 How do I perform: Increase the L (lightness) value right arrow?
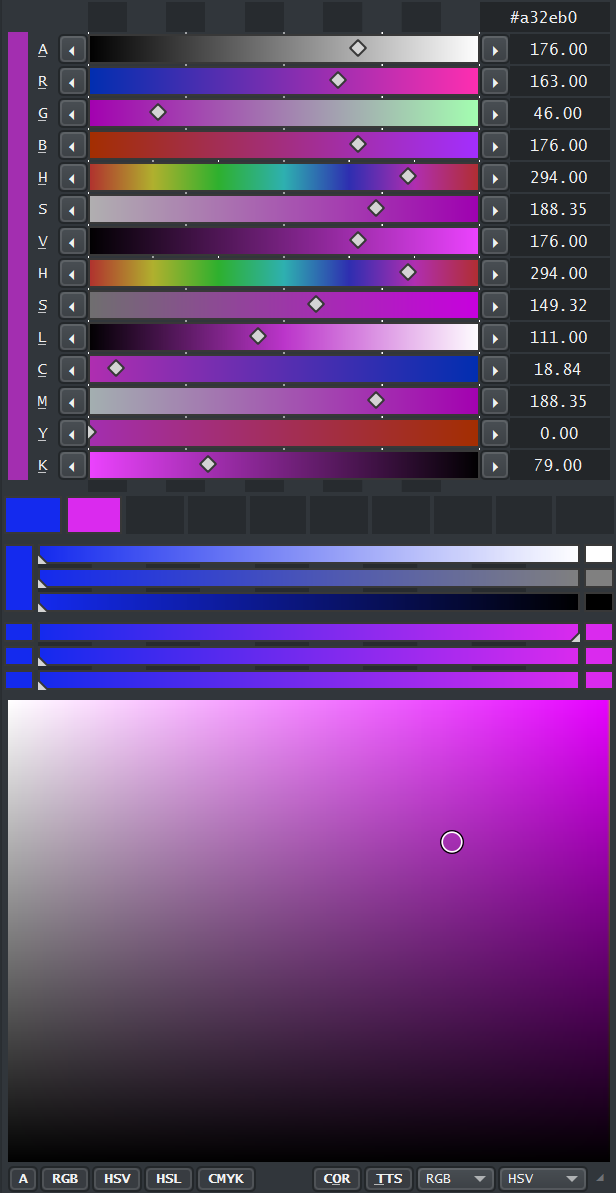click(x=495, y=337)
